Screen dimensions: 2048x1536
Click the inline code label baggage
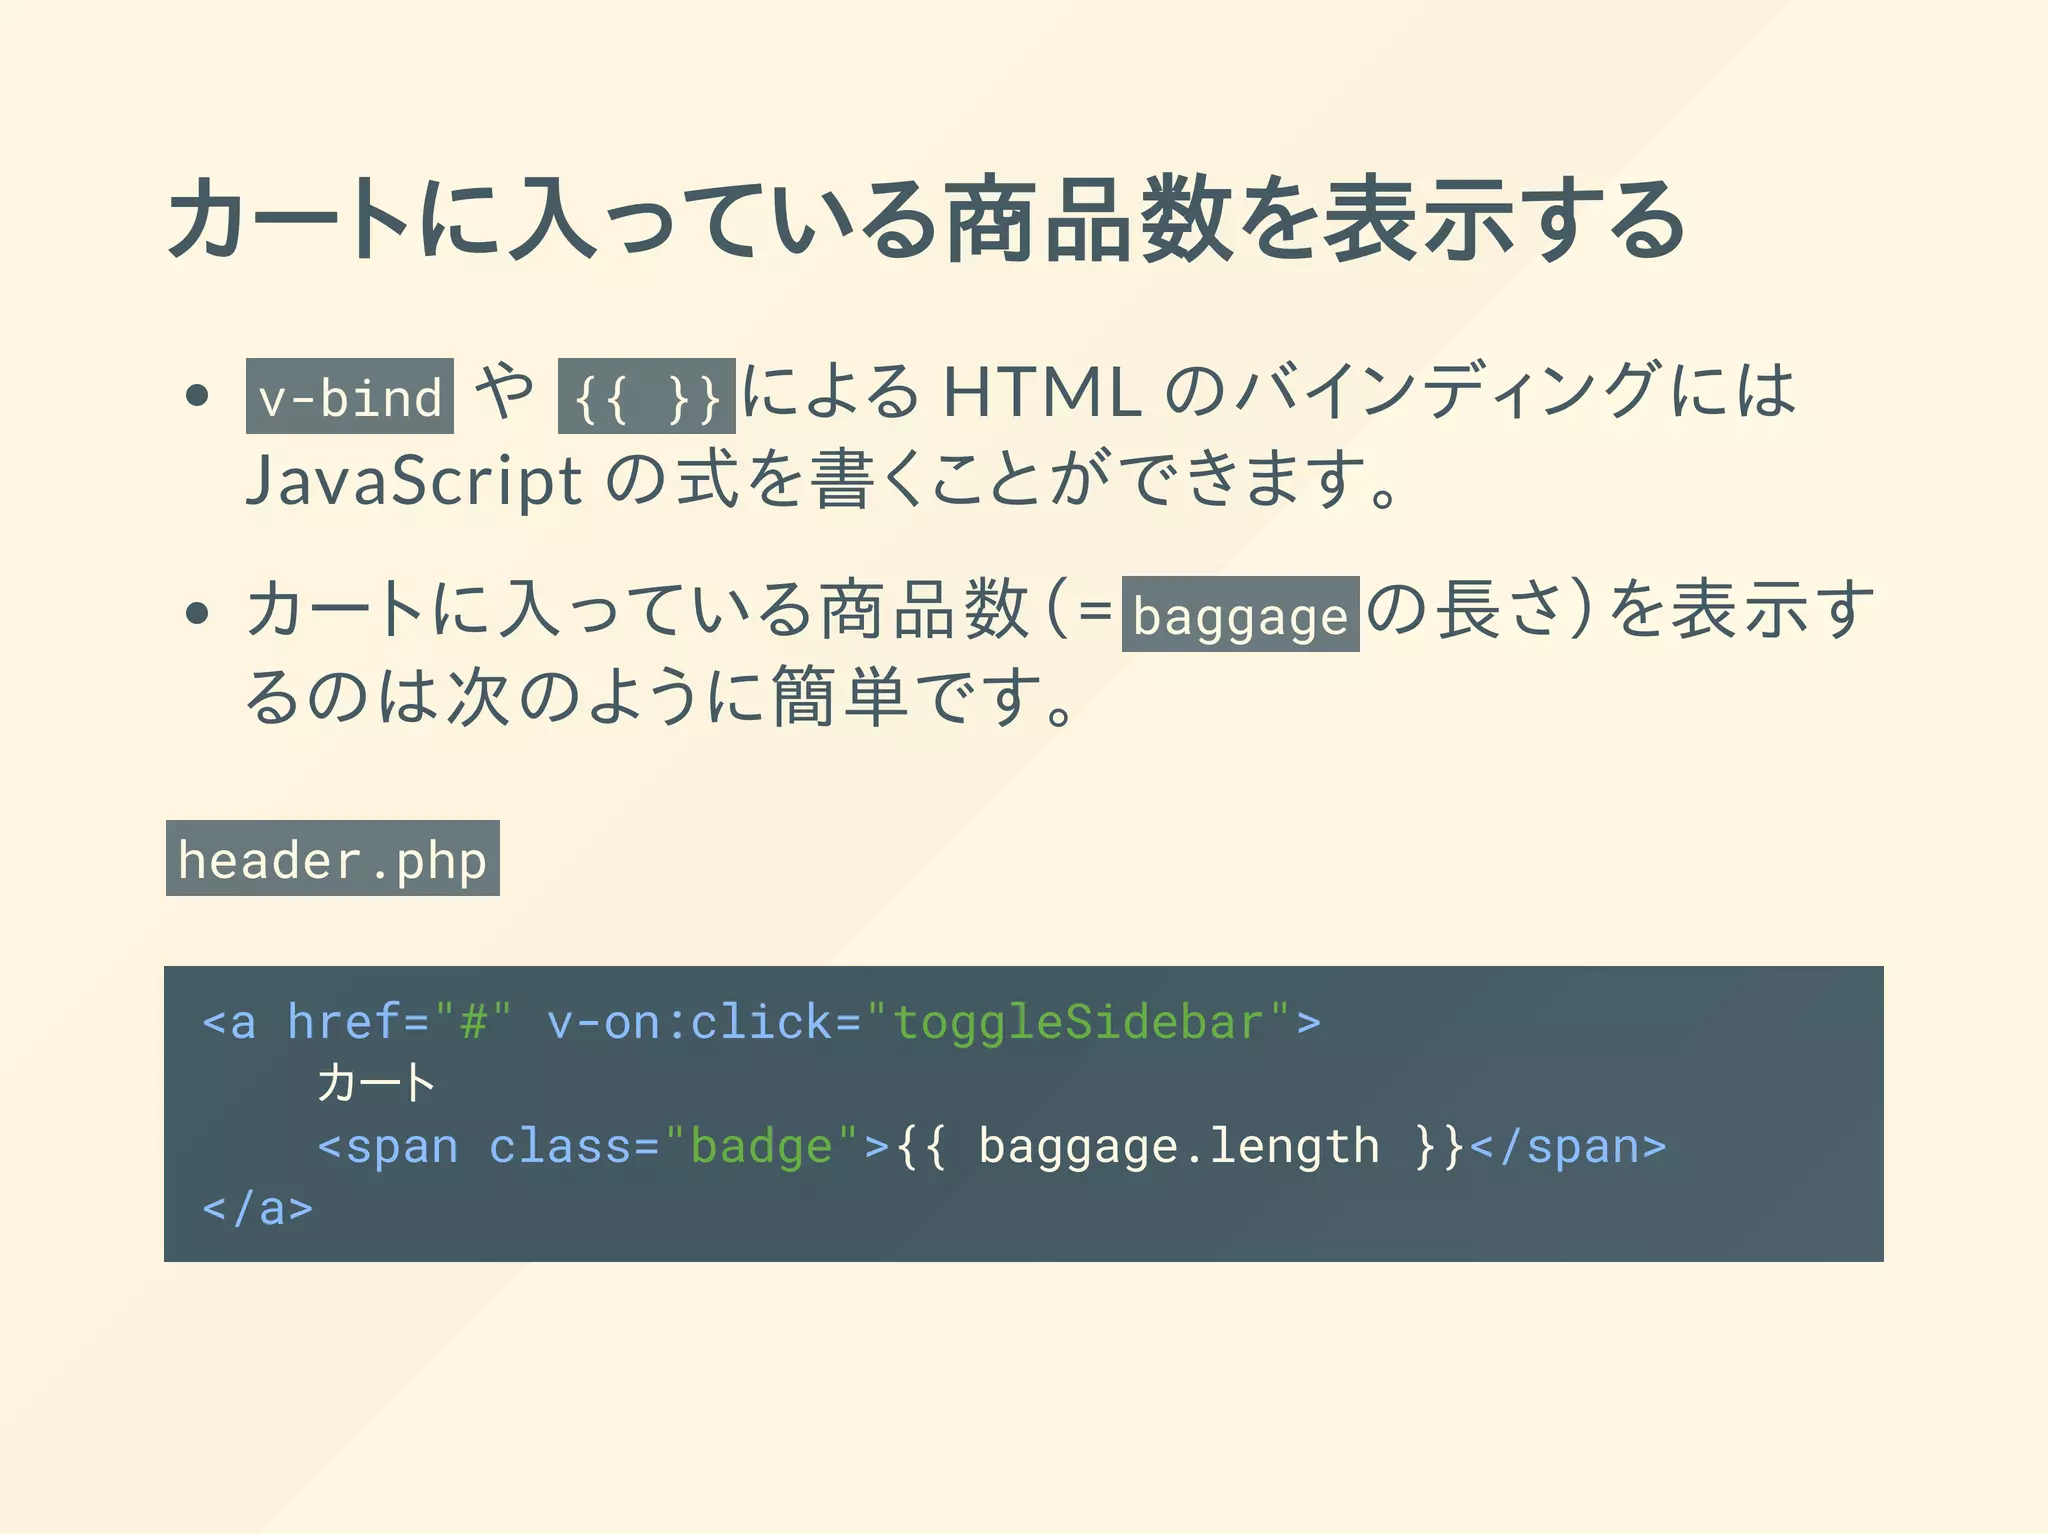(x=1240, y=614)
